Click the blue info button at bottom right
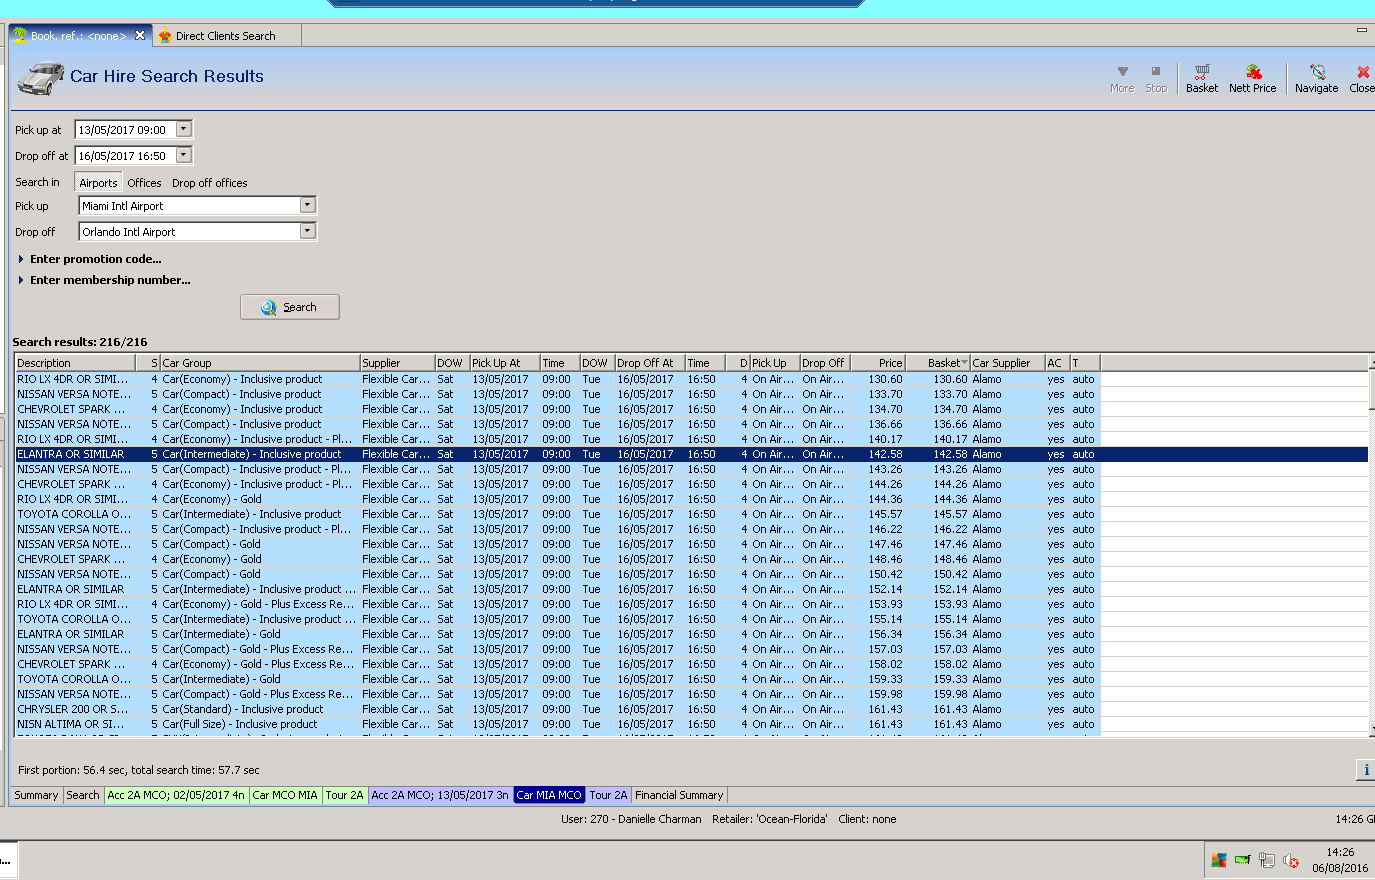This screenshot has width=1375, height=880. coord(1365,769)
